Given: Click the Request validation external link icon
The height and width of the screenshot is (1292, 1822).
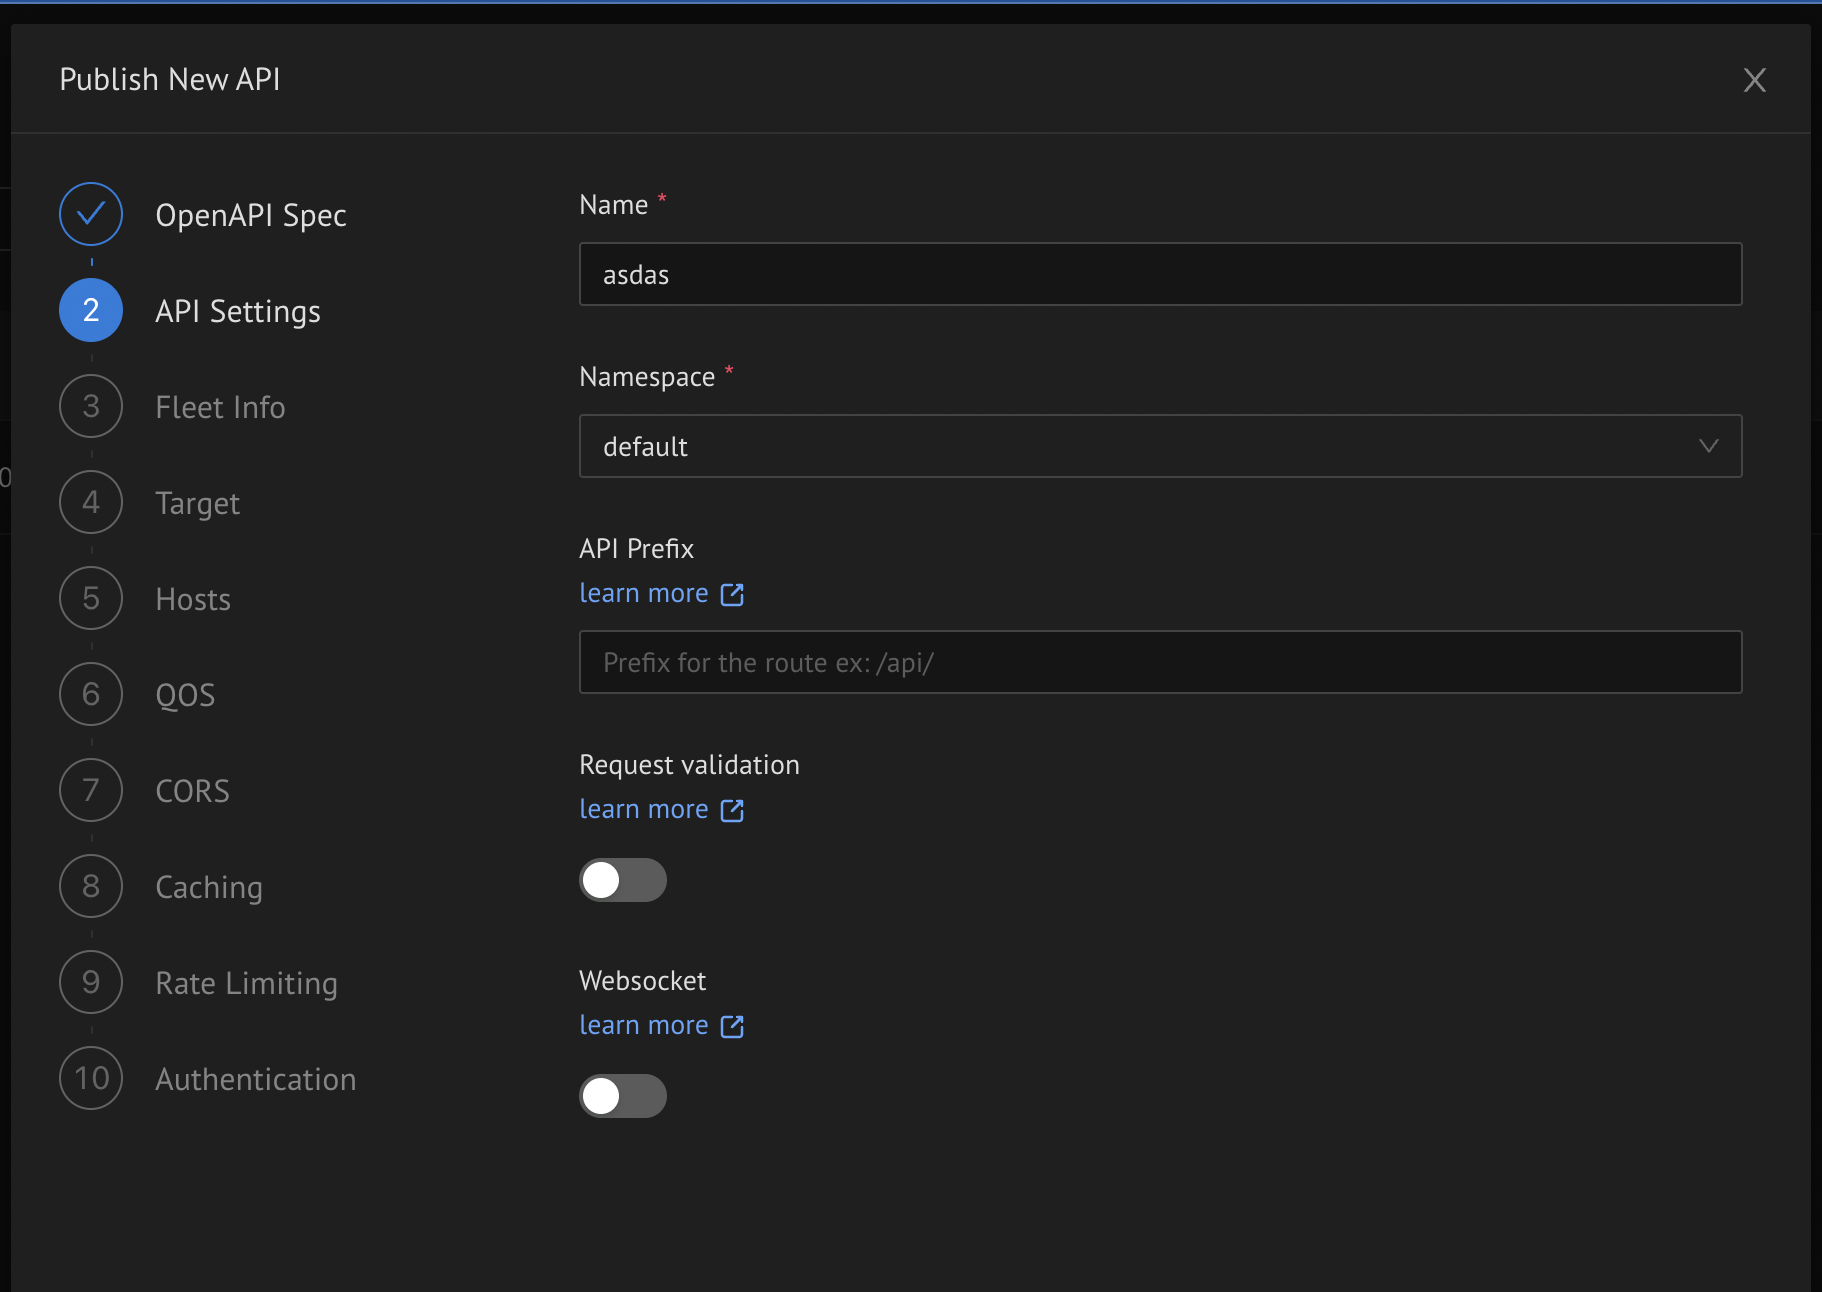Looking at the screenshot, I should click(733, 809).
